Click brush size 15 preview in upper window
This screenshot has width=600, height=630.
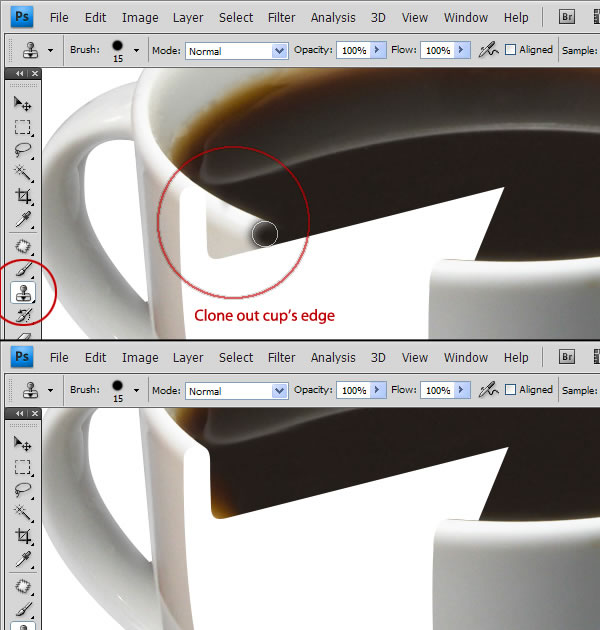click(x=118, y=51)
